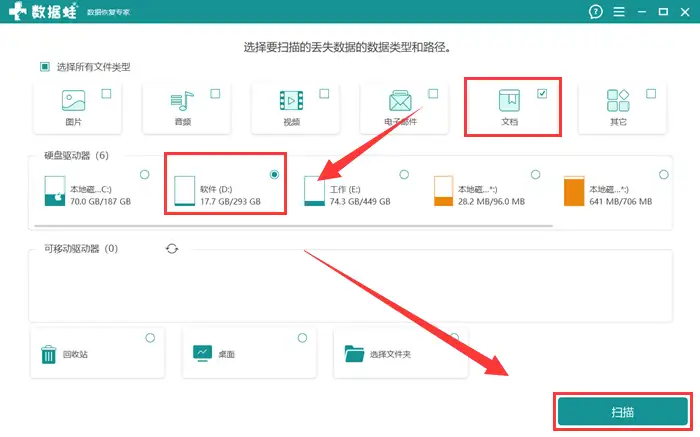The height and width of the screenshot is (437, 700).
Task: Click the 选择所有文件类型 label
Action: click(93, 67)
